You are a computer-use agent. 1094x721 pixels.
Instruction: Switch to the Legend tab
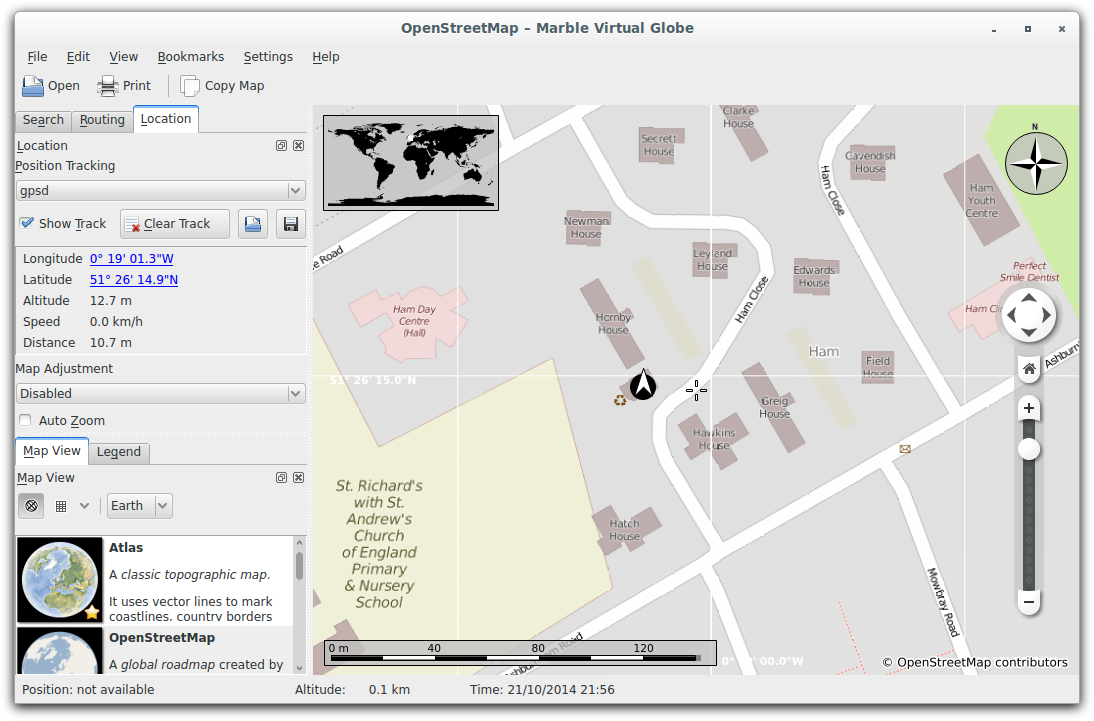(x=119, y=452)
